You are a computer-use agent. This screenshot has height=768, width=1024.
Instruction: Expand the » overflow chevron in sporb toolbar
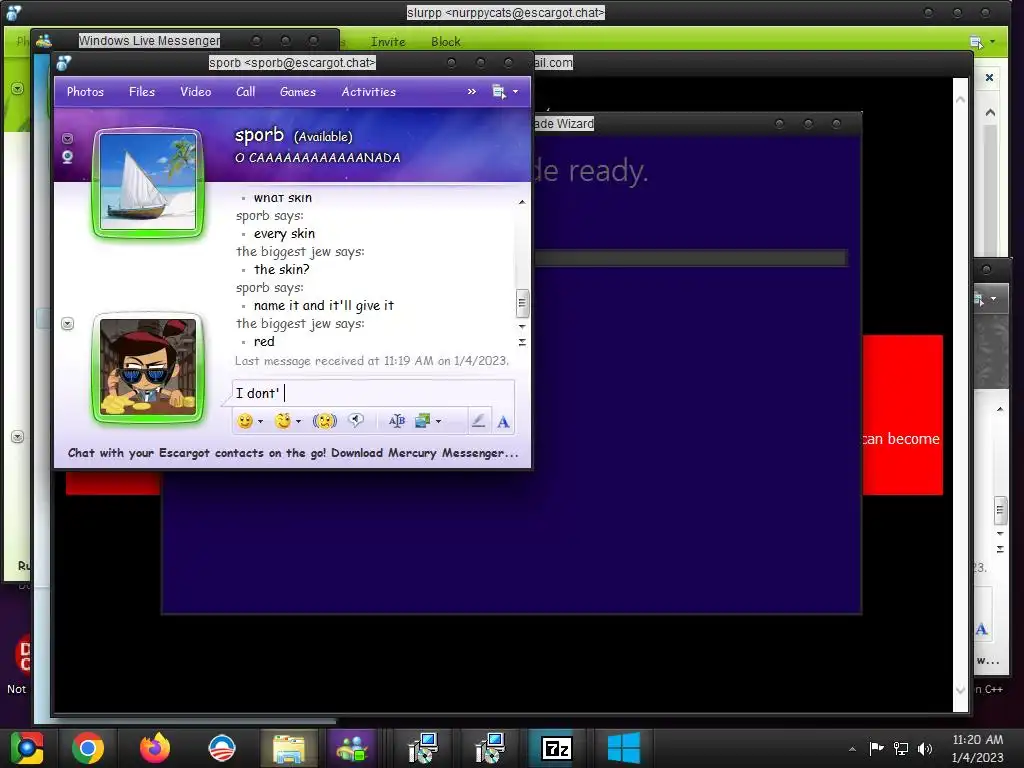tap(472, 92)
